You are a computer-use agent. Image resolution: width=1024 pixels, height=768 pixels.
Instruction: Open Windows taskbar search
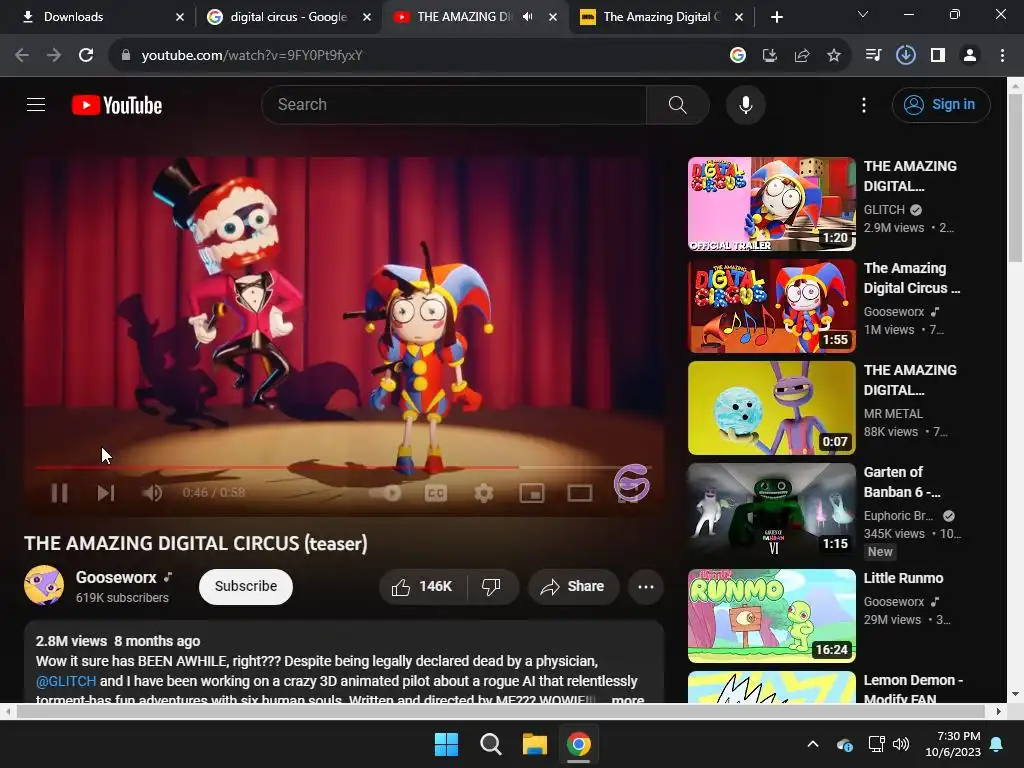[x=490, y=744]
